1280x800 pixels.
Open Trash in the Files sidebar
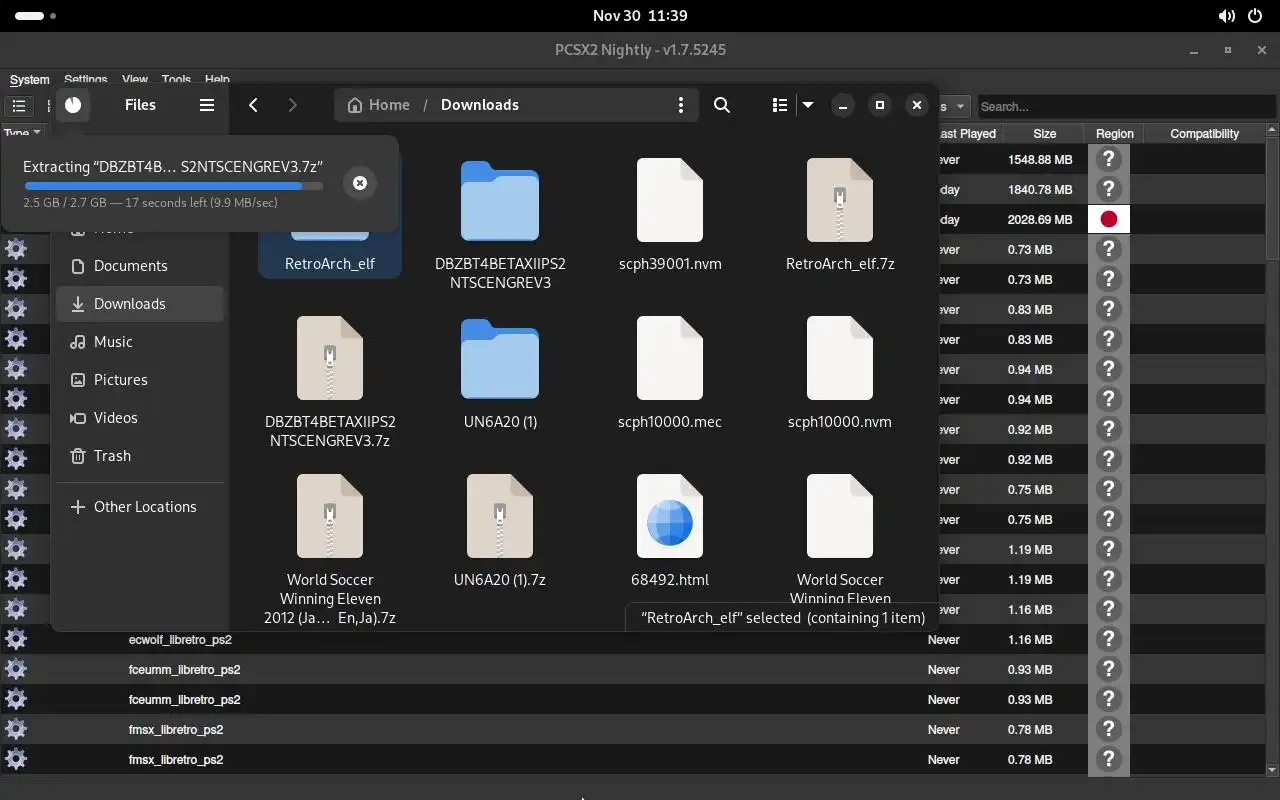(140, 456)
